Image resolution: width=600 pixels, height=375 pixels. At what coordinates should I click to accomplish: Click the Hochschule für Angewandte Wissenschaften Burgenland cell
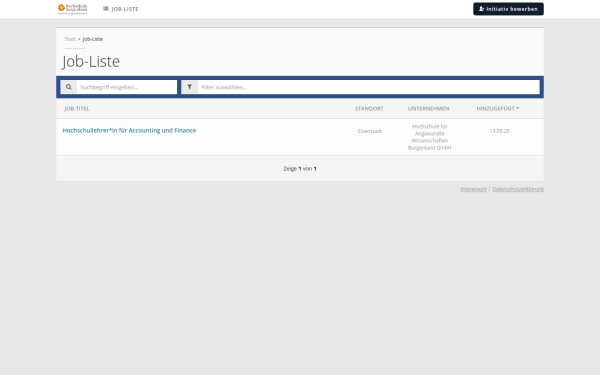click(x=429, y=137)
